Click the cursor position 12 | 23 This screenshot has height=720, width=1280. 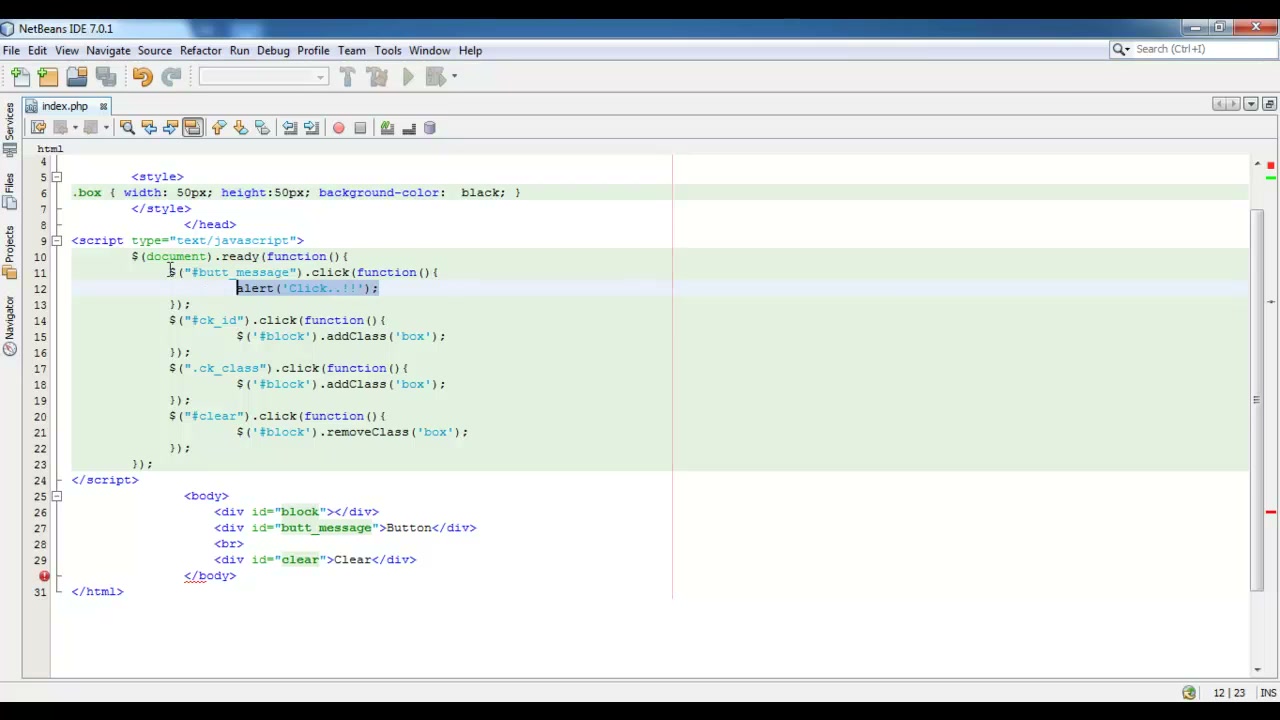coord(1229,693)
